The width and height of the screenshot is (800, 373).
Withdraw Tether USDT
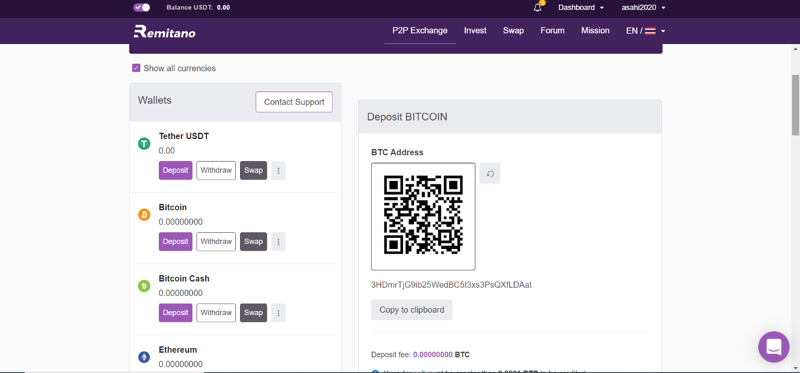tap(216, 170)
